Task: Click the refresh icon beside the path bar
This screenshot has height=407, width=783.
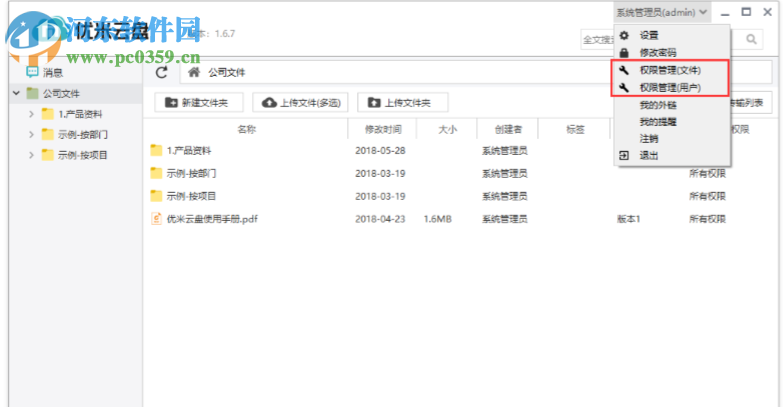Action: (161, 72)
